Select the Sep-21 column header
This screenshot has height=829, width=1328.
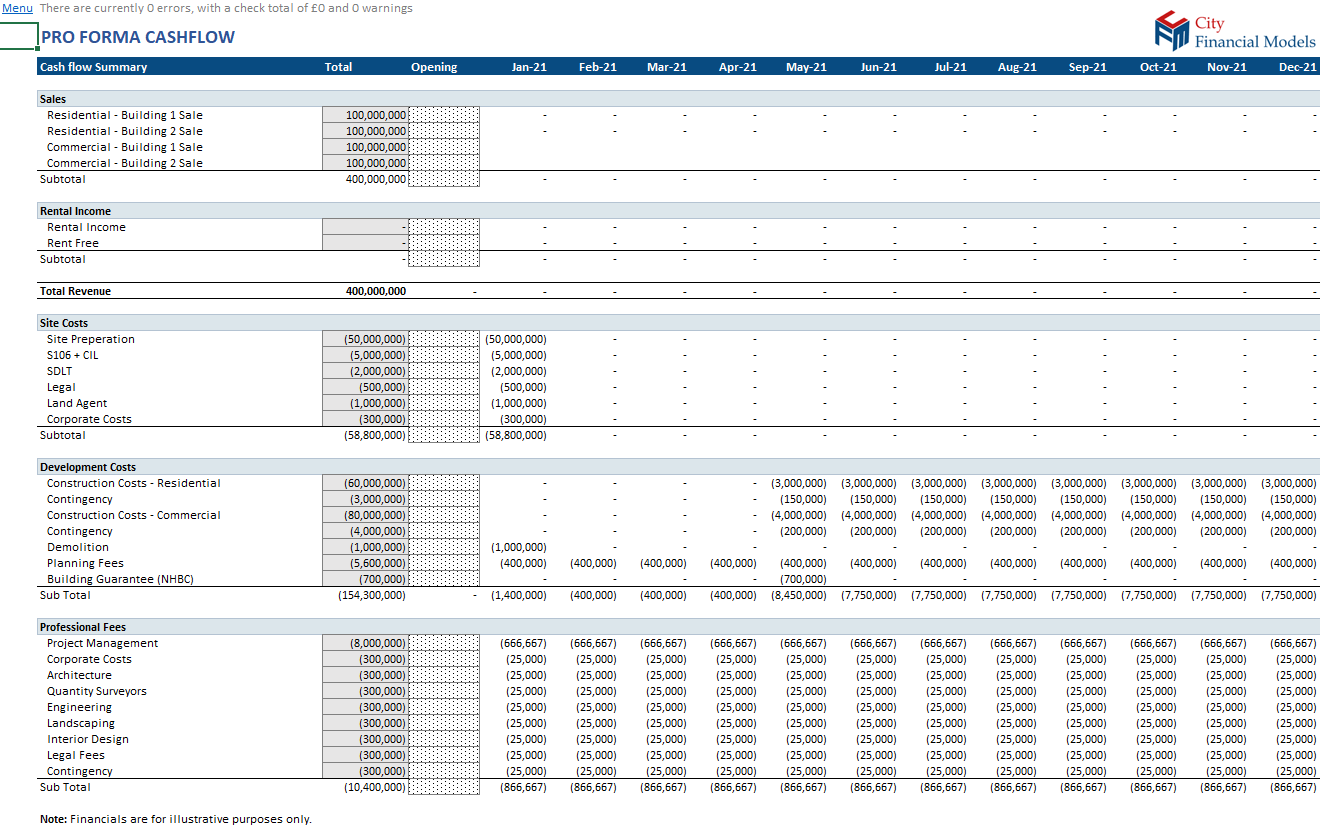coord(1088,67)
